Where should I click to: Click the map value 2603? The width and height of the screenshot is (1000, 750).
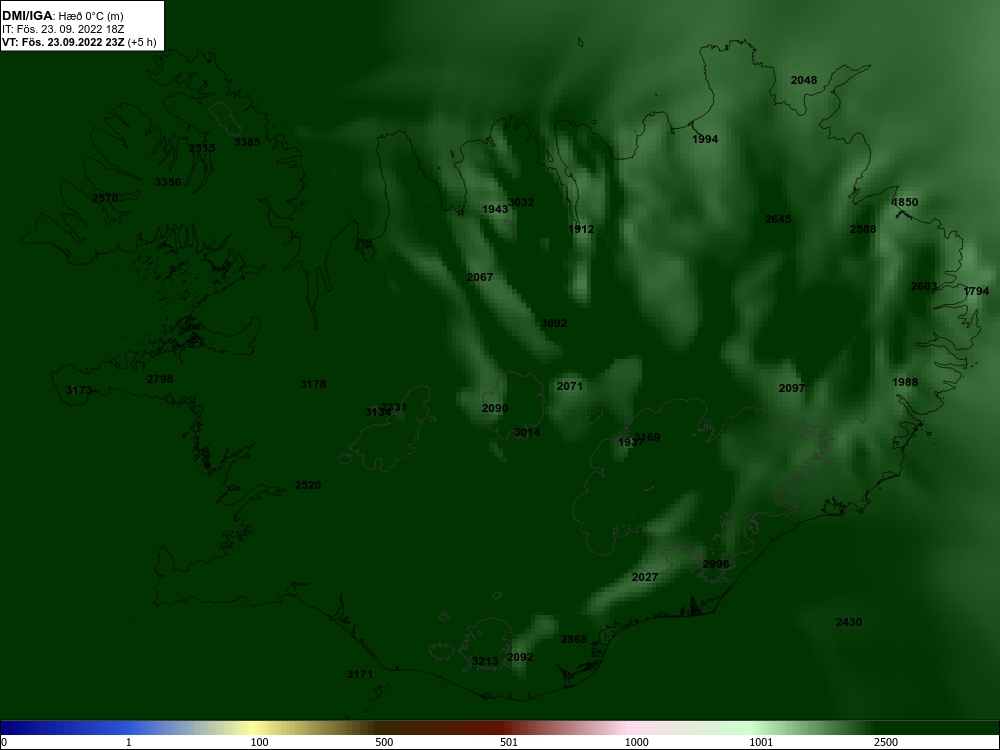coord(924,286)
